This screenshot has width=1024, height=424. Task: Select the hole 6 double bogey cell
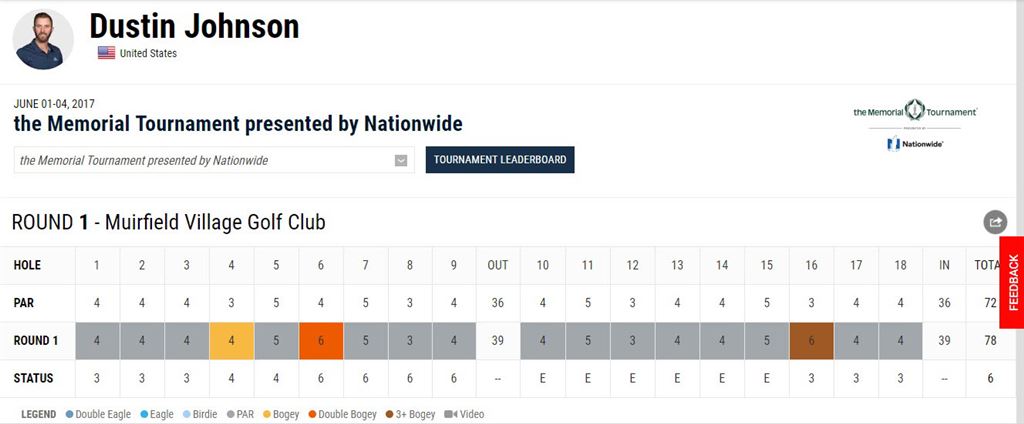click(x=321, y=341)
